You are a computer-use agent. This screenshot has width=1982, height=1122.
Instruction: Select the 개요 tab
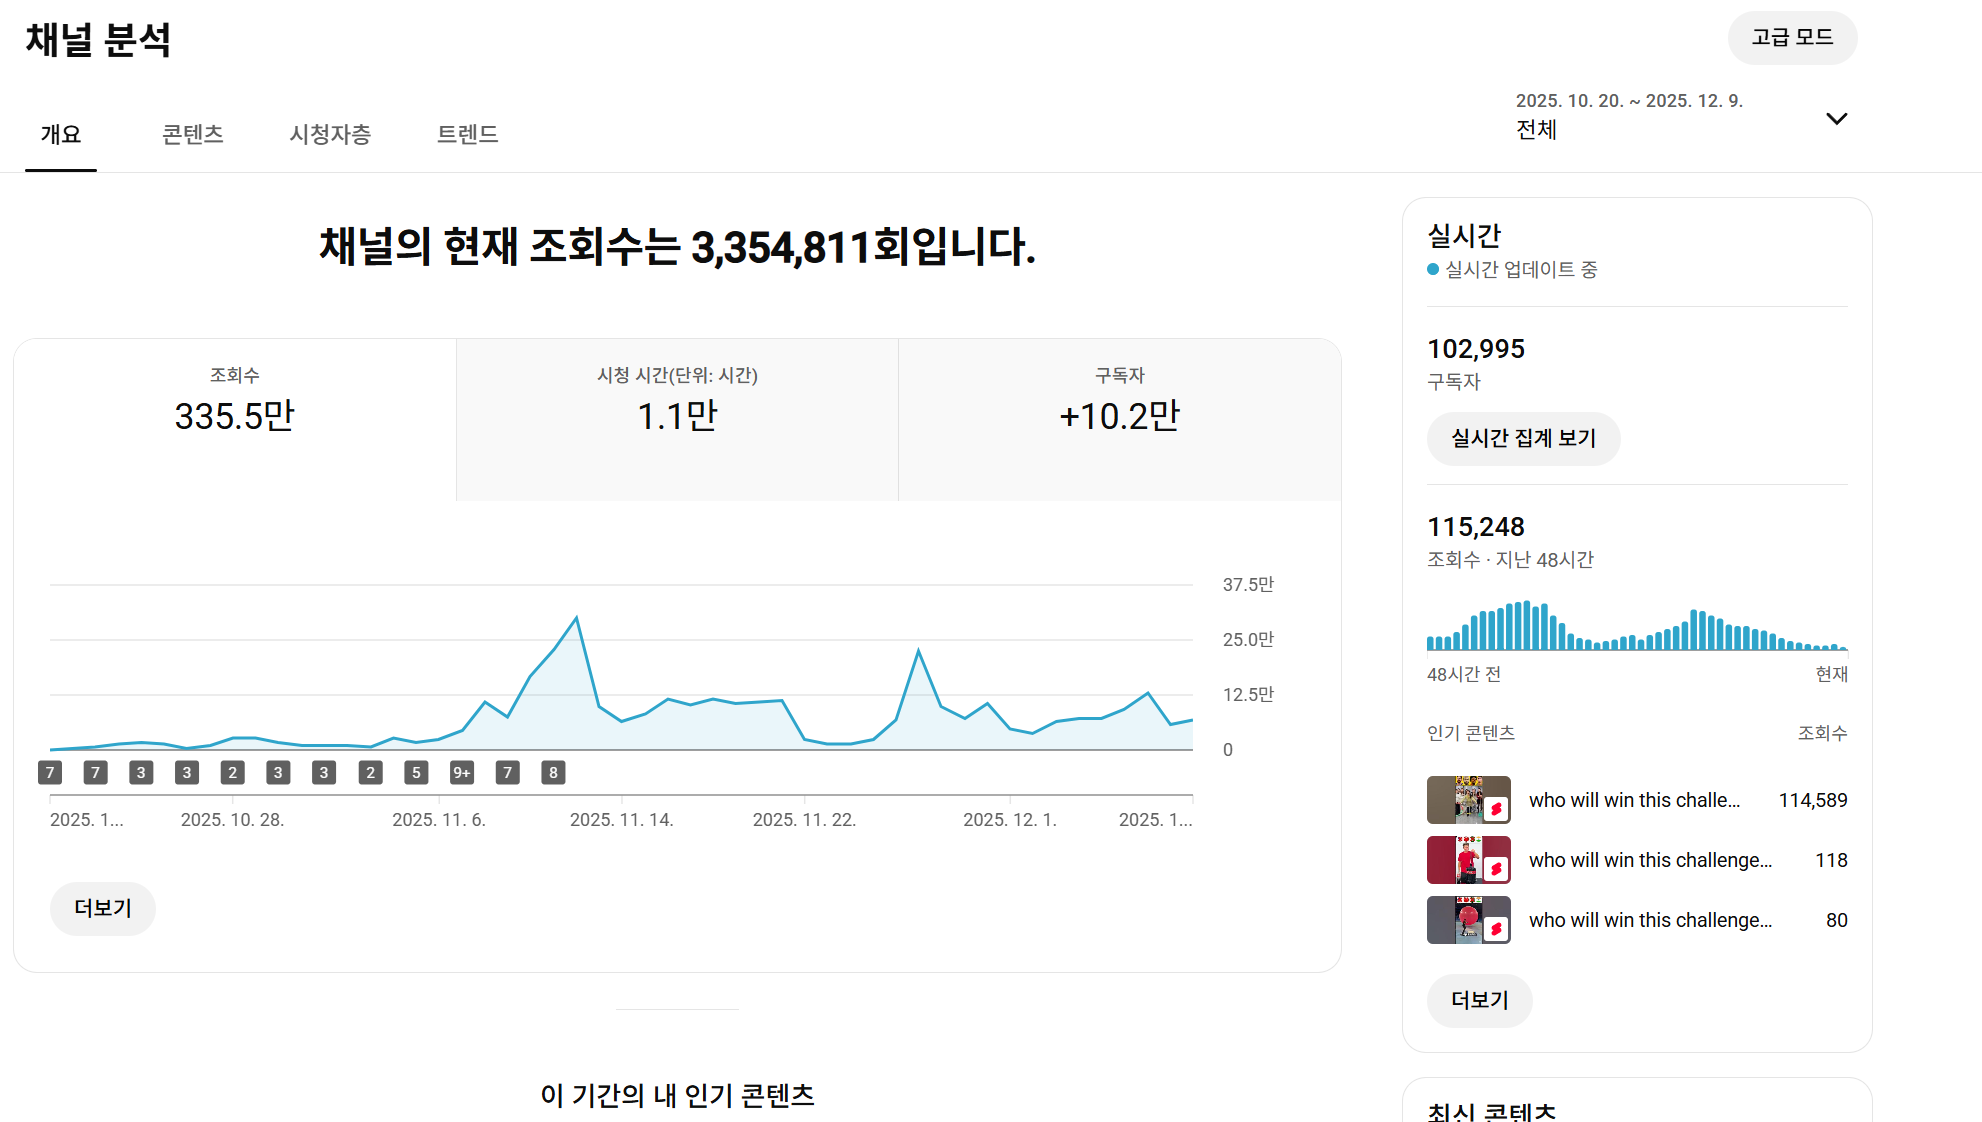coord(61,134)
